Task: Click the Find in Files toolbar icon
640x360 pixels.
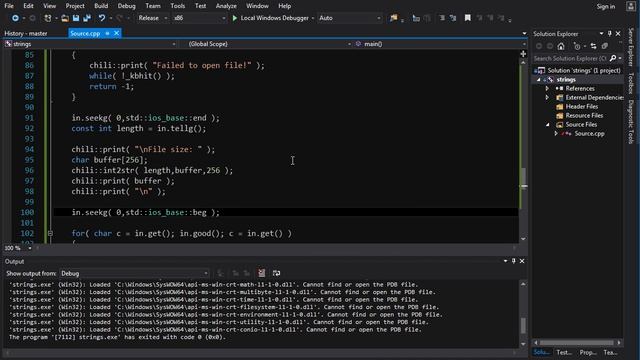Action: [393, 18]
